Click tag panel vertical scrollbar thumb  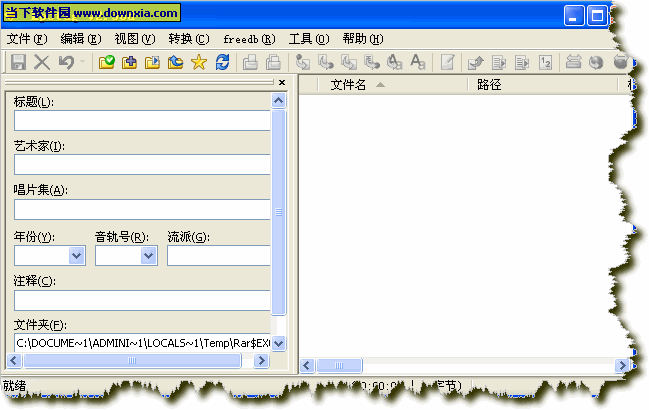279,212
